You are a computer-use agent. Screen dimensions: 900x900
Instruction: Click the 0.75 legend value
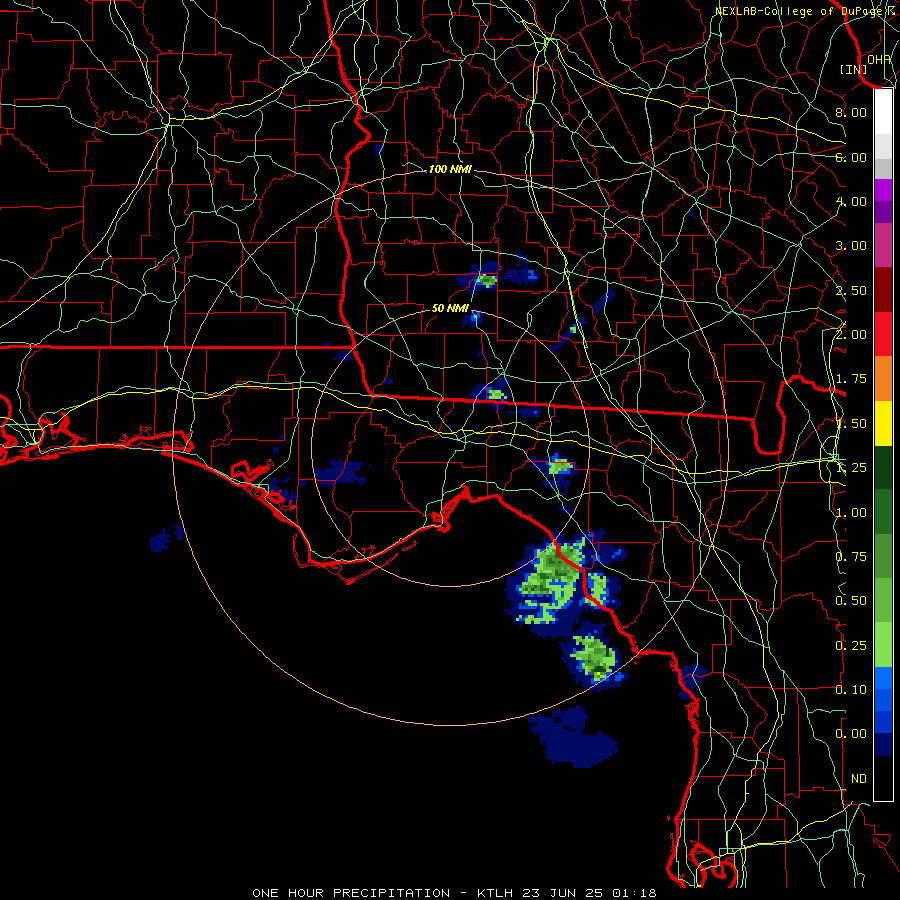[851, 557]
